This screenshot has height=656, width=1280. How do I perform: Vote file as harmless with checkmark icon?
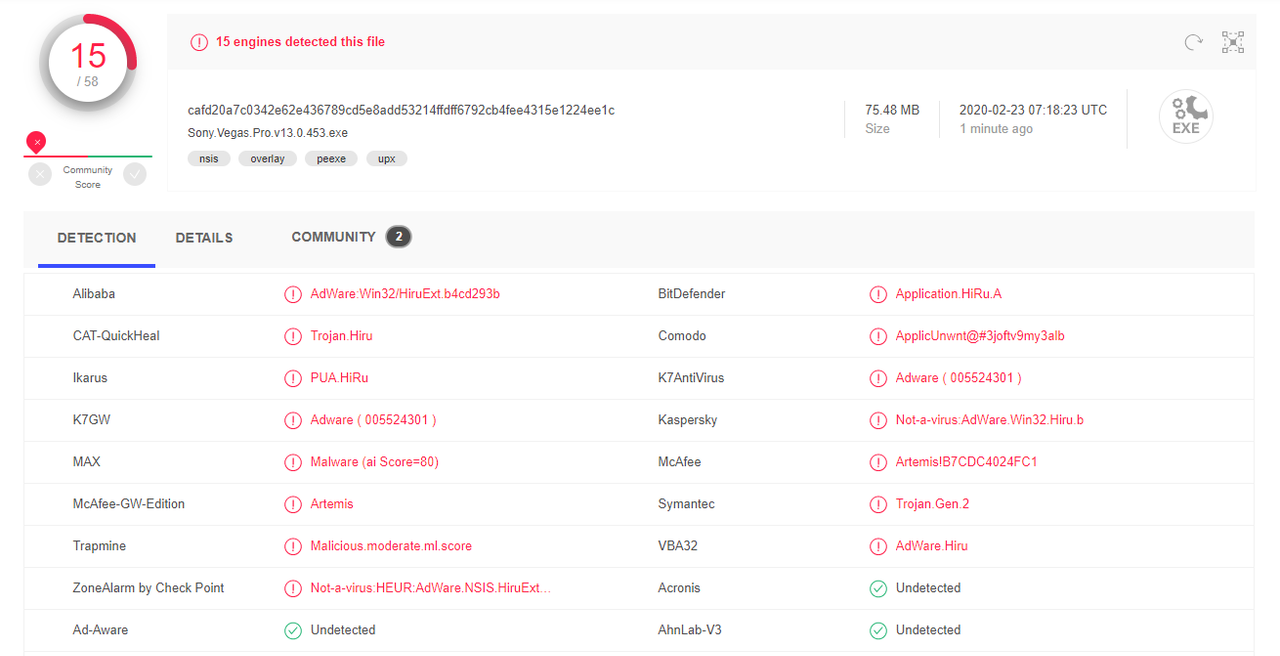click(135, 174)
